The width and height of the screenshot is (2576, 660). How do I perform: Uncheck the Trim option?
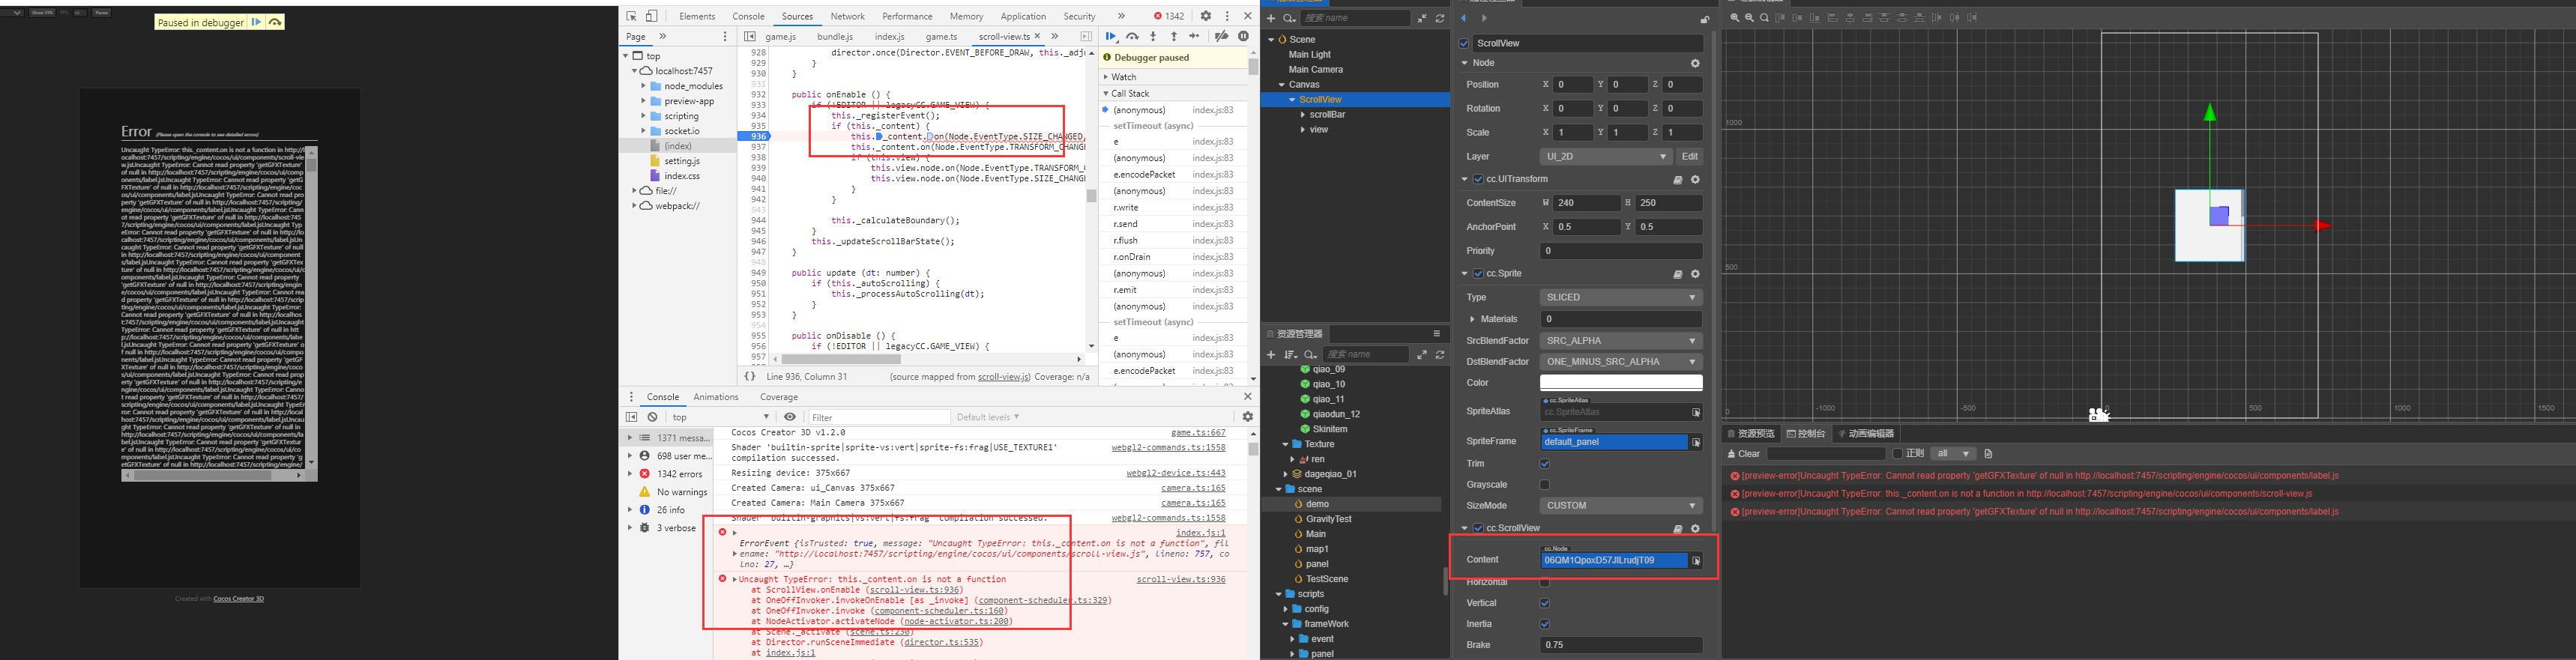(x=1545, y=464)
